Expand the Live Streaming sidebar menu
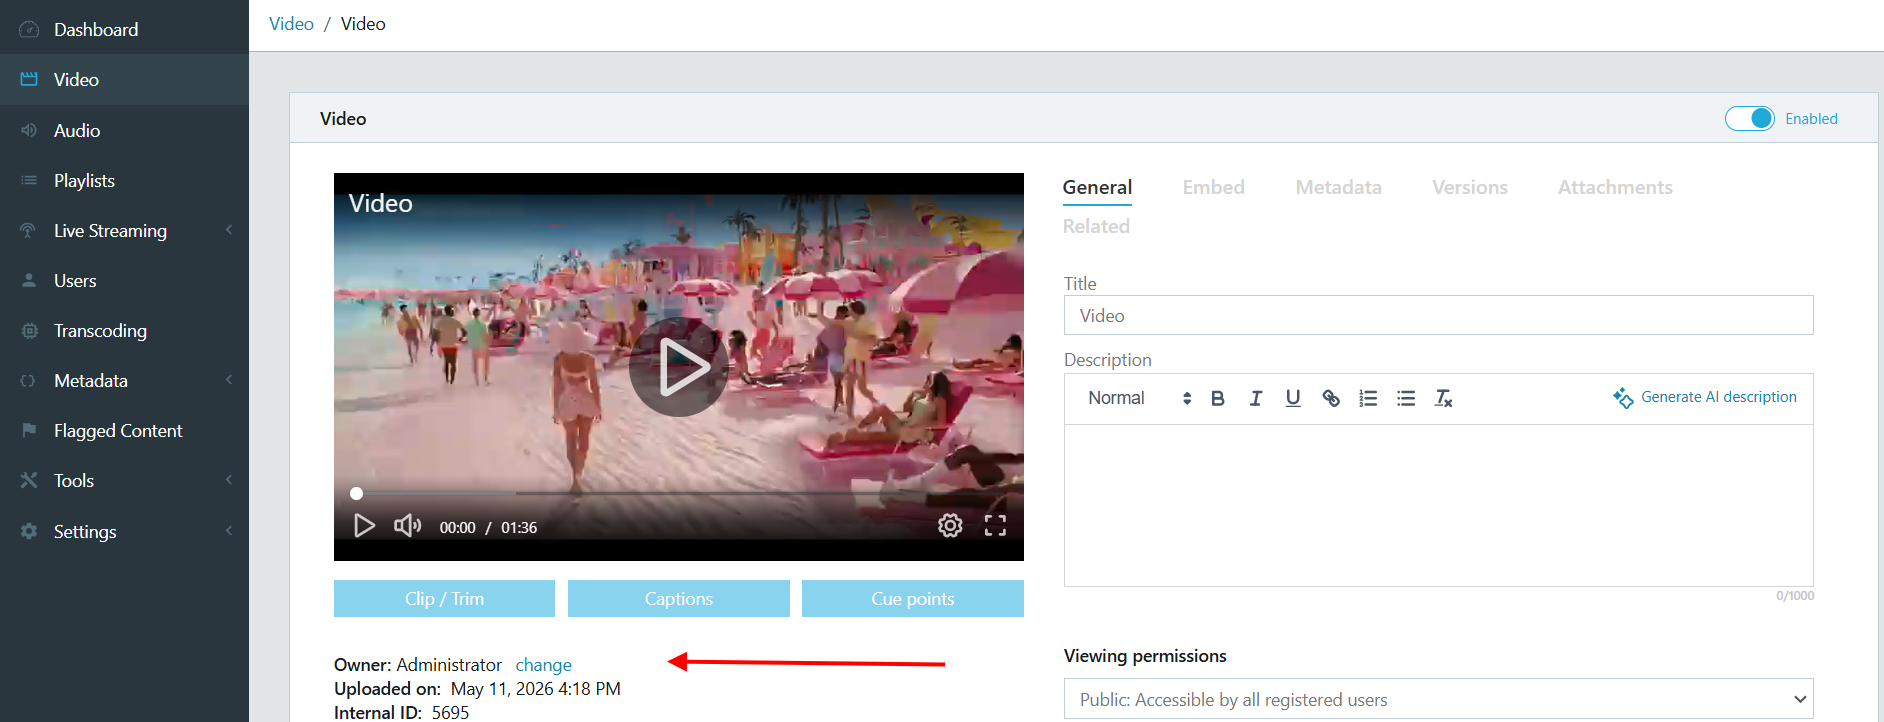Image resolution: width=1884 pixels, height=722 pixels. pos(124,230)
